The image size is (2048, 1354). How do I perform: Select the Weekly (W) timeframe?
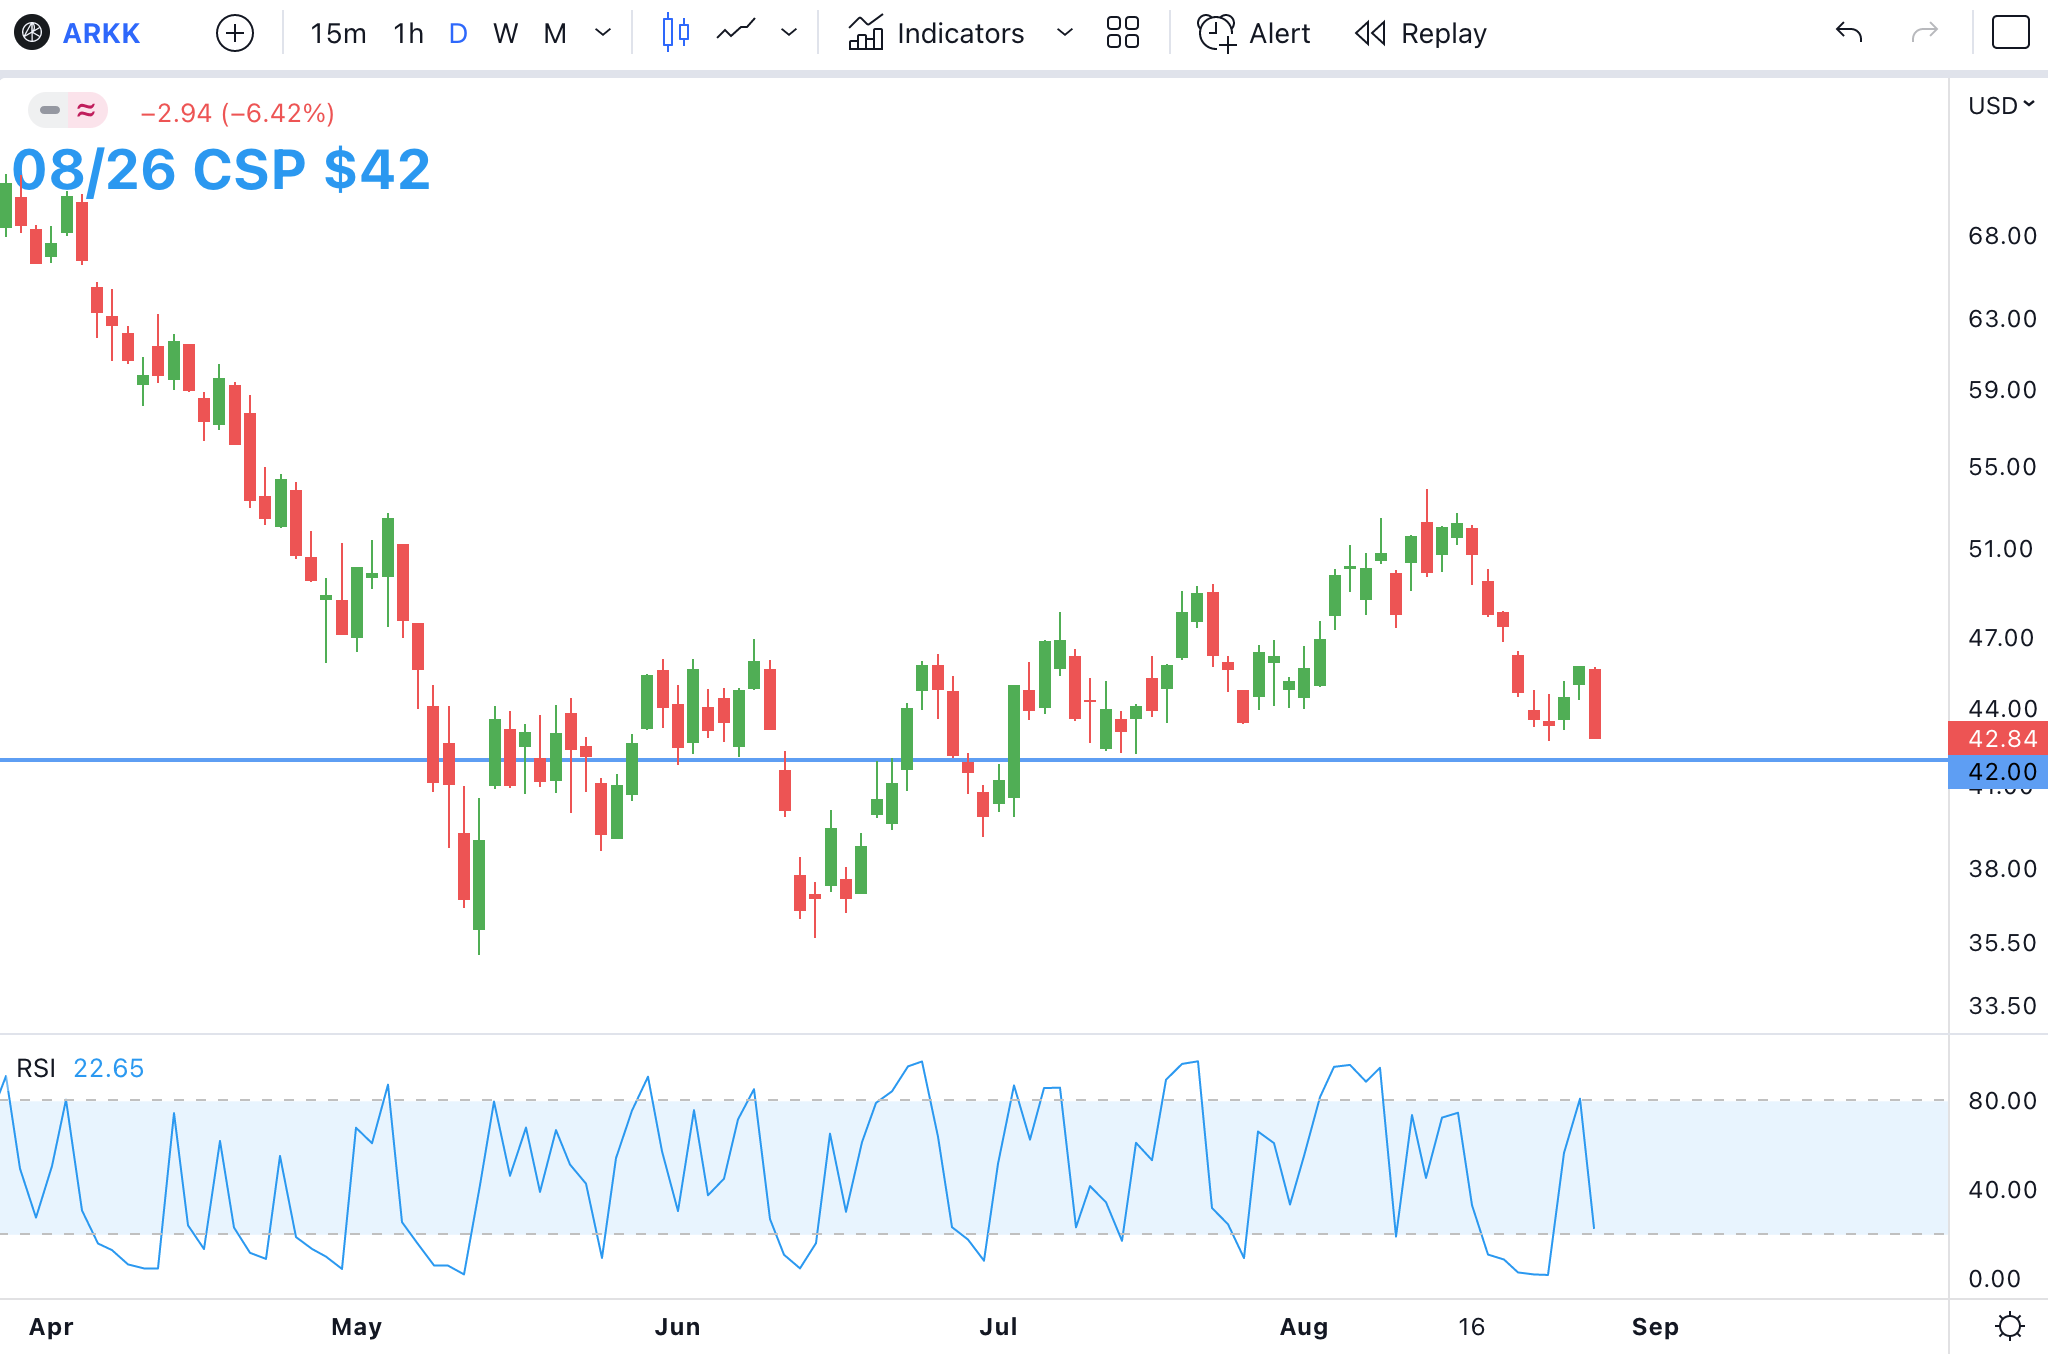pyautogui.click(x=506, y=33)
